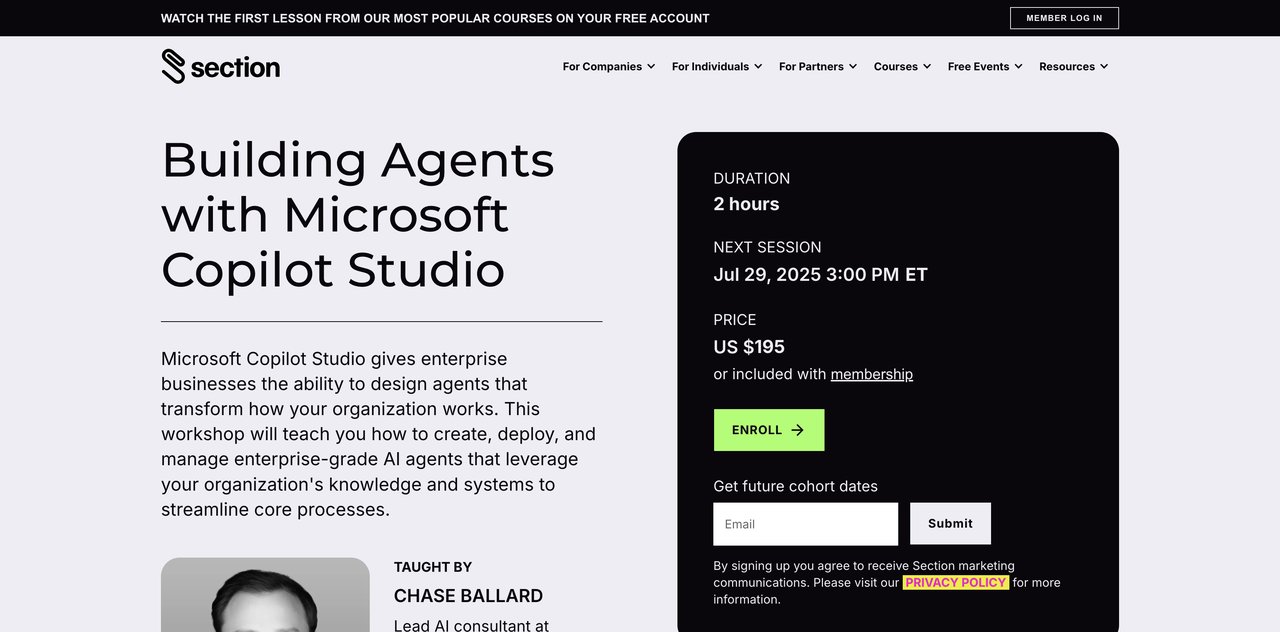1280x632 pixels.
Task: Expand the chevron next to Resources
Action: 1104,67
